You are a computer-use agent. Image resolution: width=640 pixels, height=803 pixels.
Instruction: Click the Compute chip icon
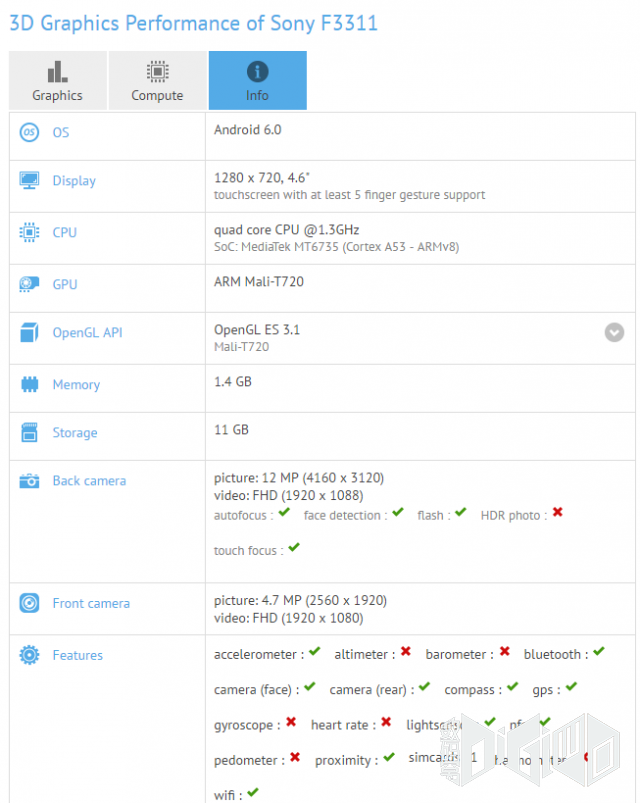point(158,71)
